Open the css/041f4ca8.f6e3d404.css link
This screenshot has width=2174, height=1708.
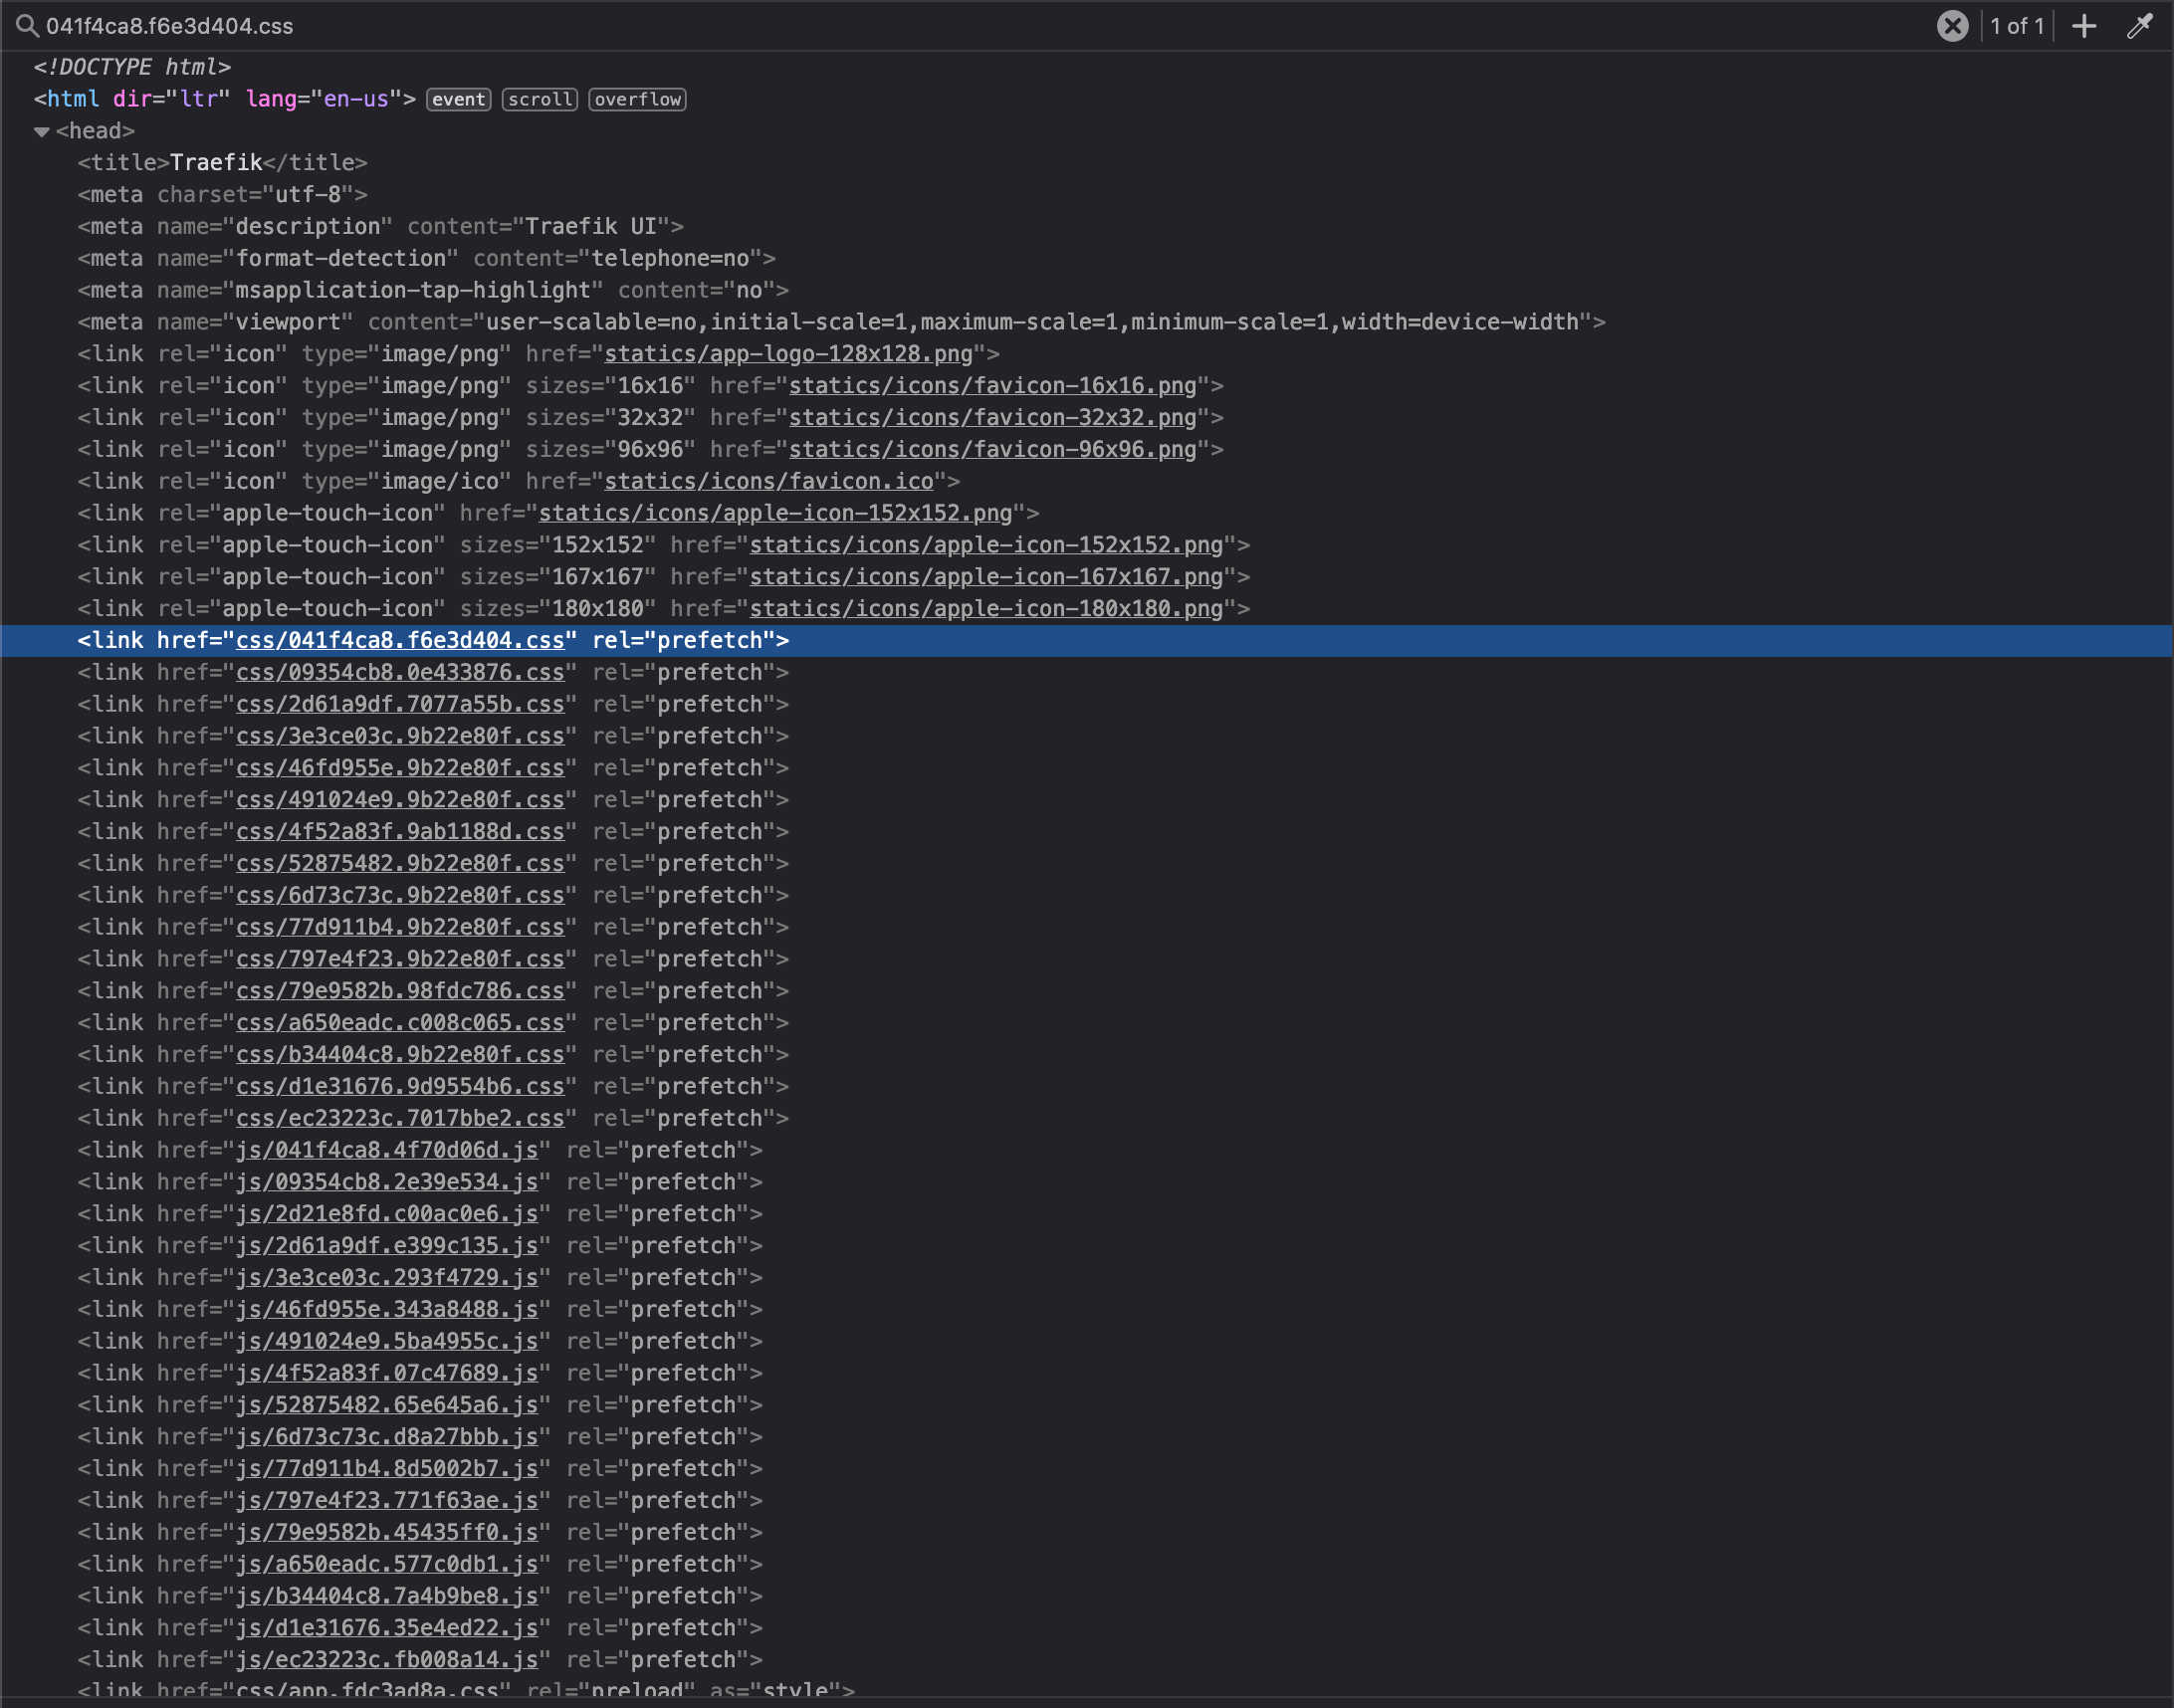pos(400,640)
